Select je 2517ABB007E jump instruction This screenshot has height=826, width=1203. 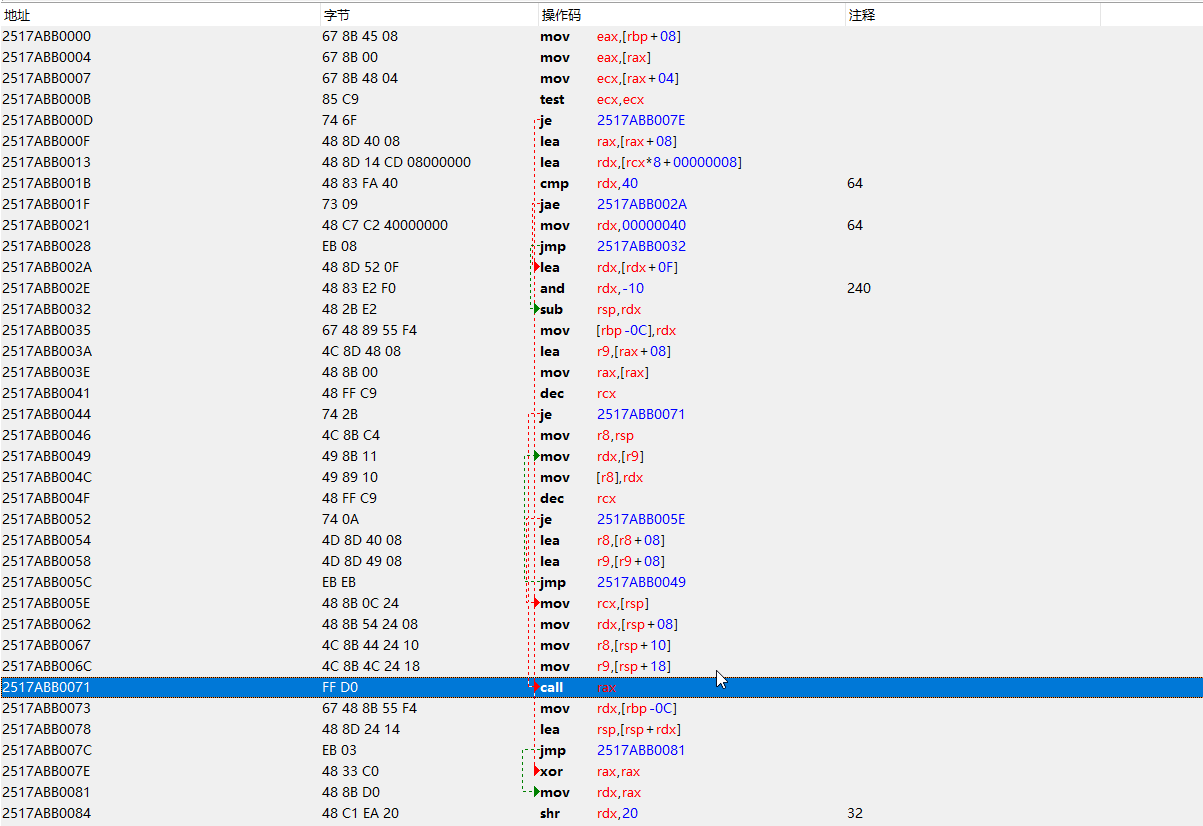[x=613, y=120]
